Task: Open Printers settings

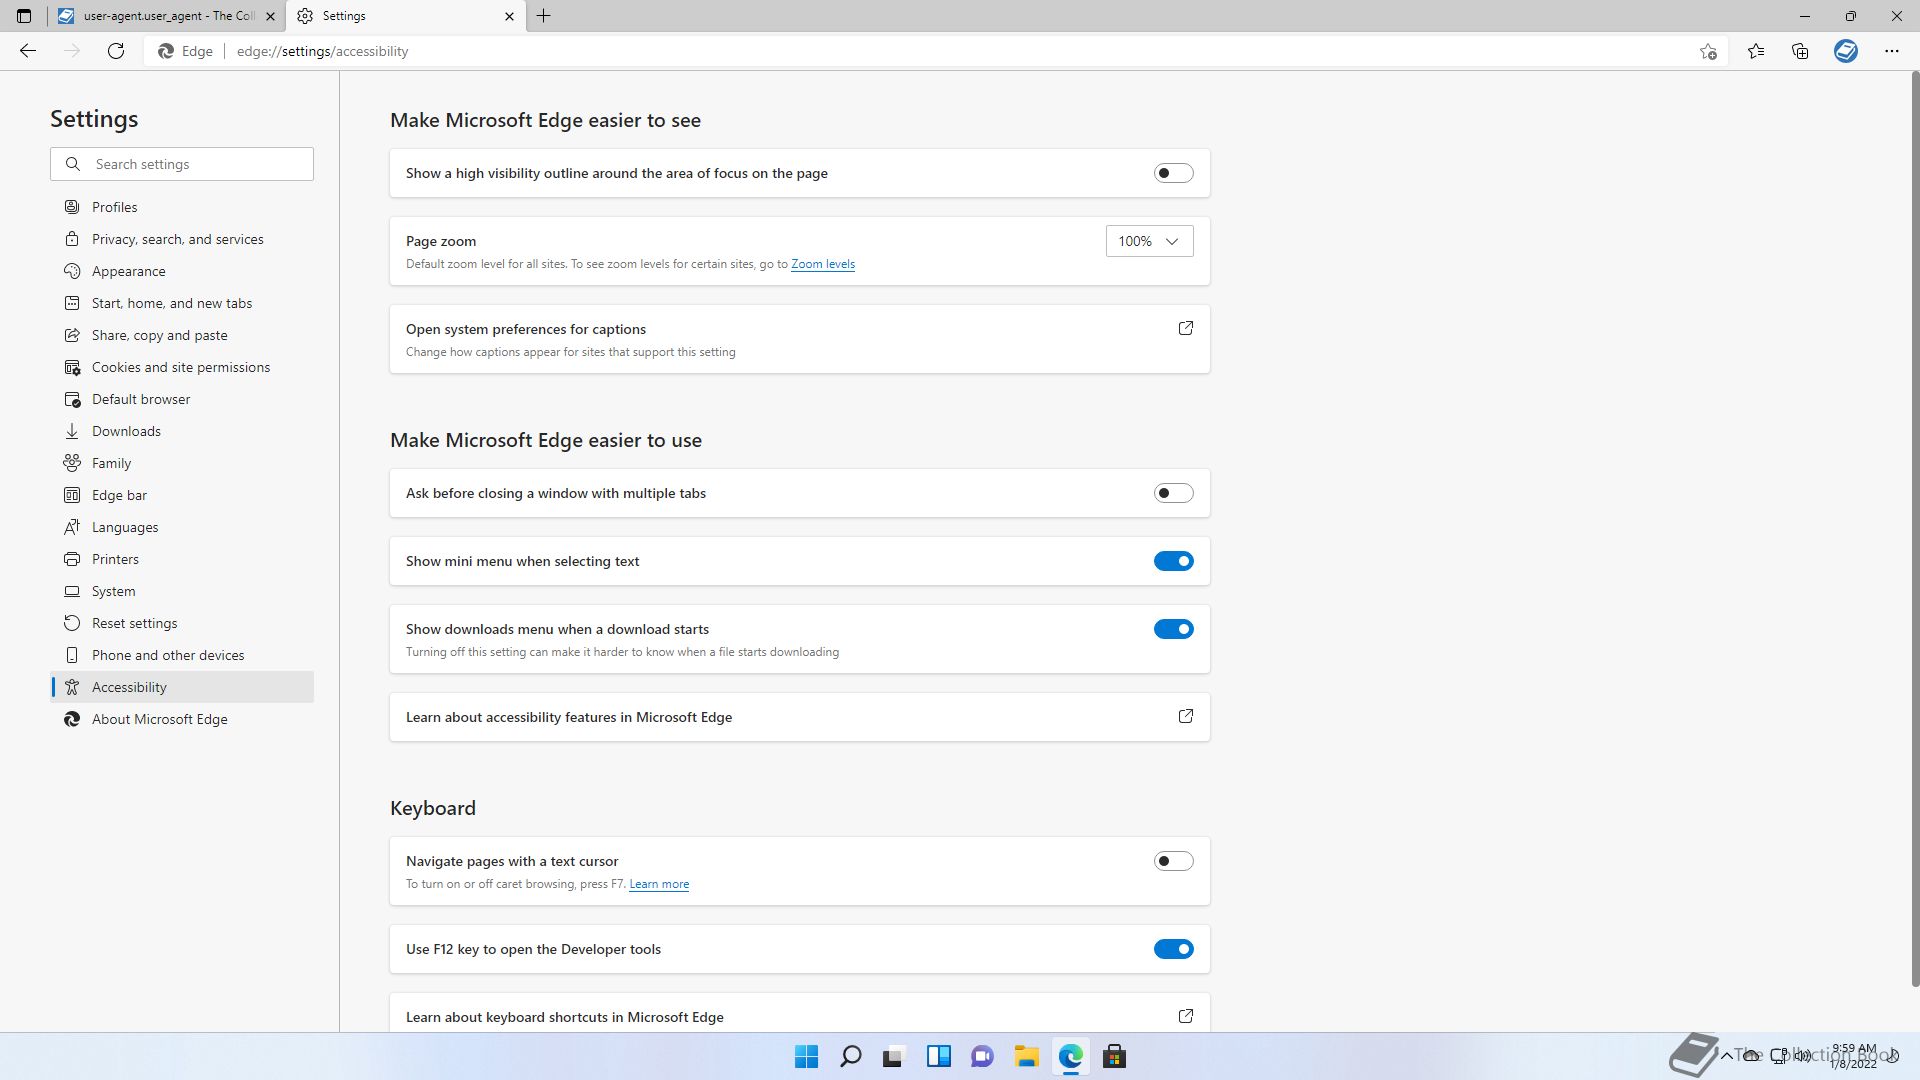Action: tap(182, 559)
